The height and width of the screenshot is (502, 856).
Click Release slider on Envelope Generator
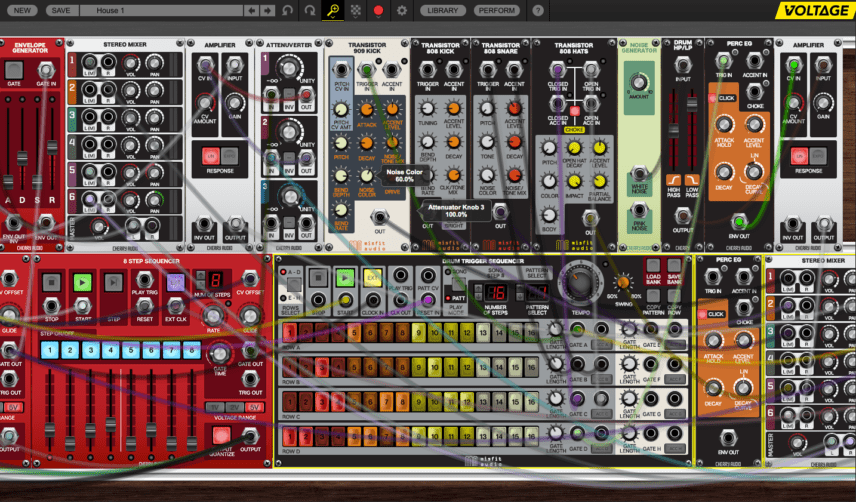point(52,147)
